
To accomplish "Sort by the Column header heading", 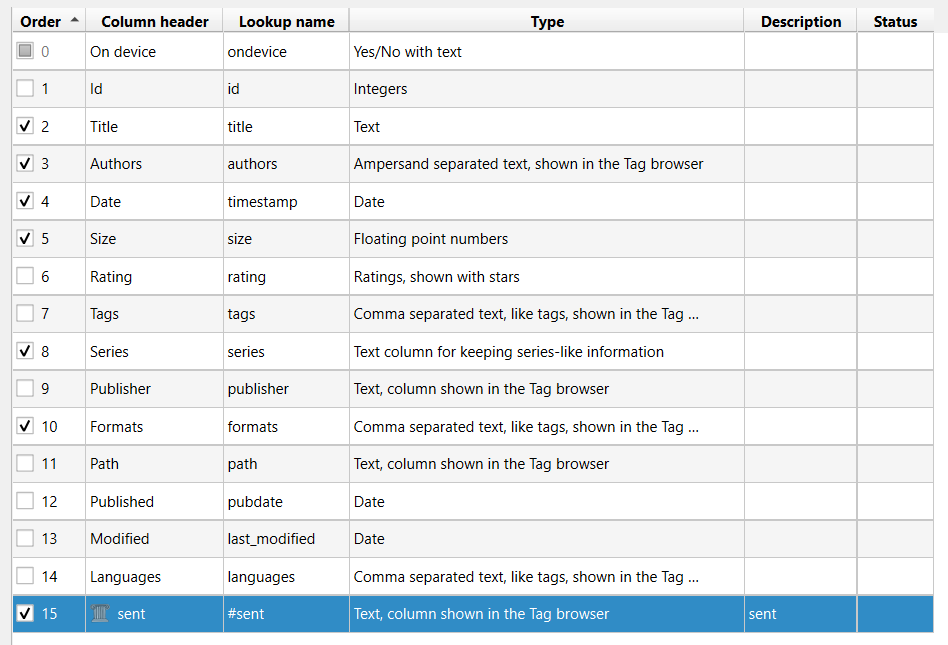I will [x=155, y=21].
